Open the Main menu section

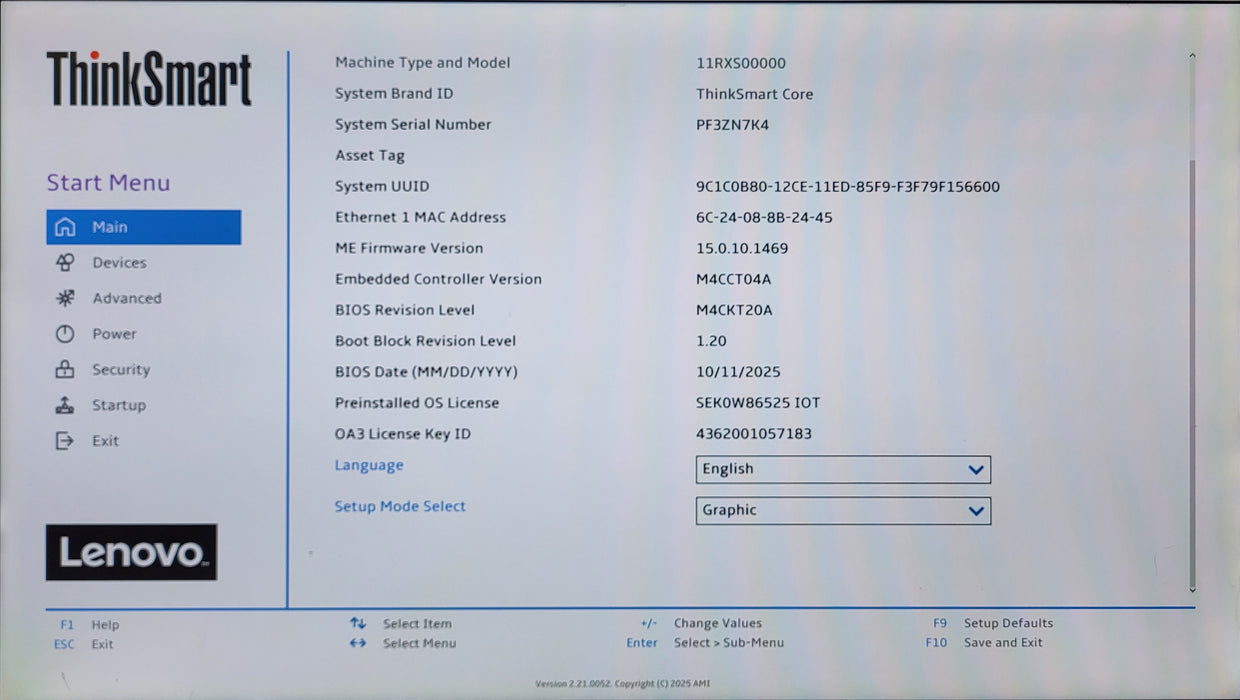tap(144, 227)
